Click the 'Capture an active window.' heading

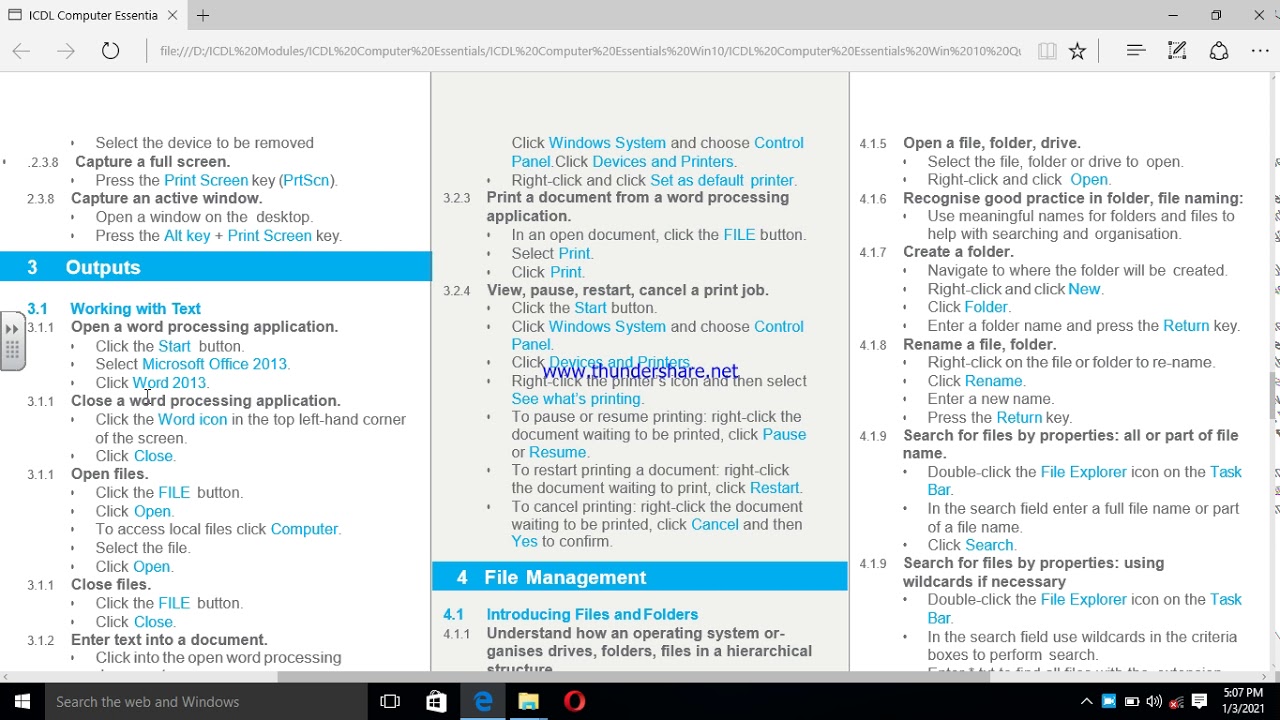click(x=166, y=198)
